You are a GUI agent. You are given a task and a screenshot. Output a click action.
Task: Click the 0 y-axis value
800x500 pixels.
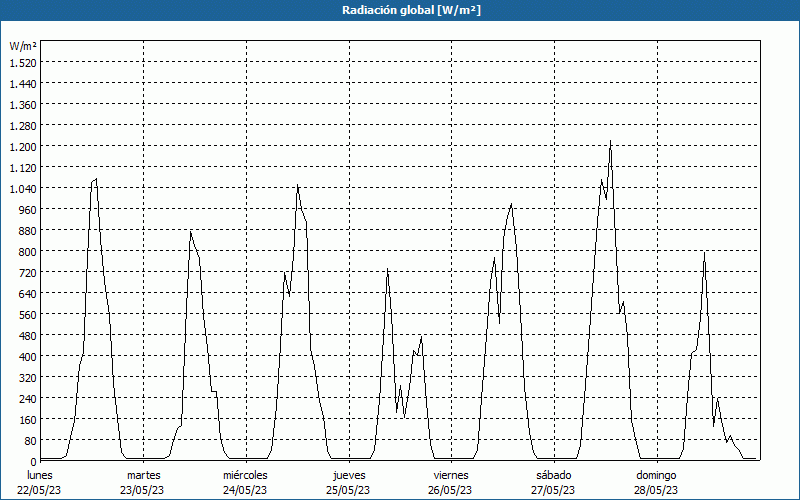[x=33, y=461]
